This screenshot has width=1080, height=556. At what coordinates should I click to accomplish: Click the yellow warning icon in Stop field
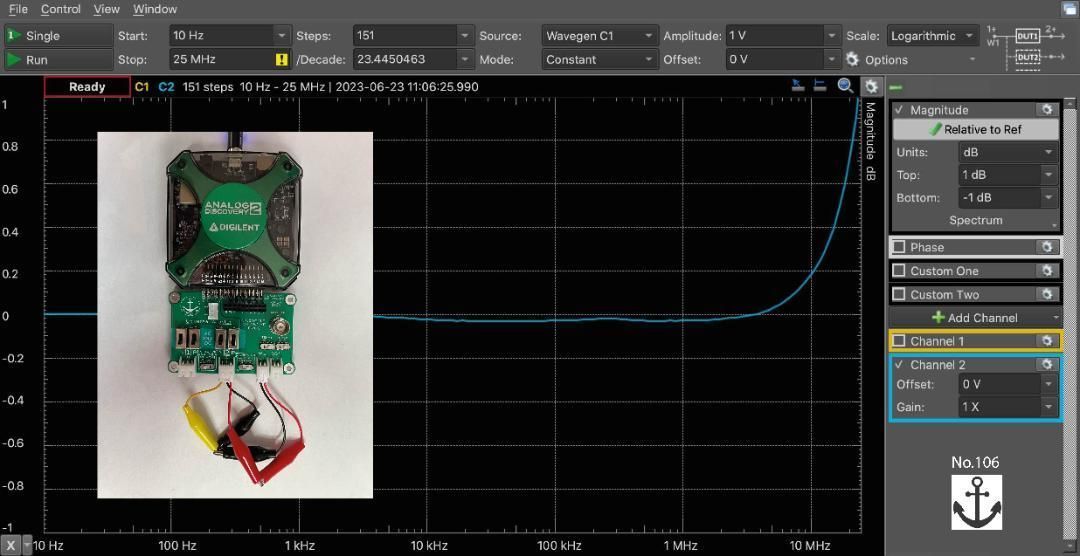pos(282,60)
